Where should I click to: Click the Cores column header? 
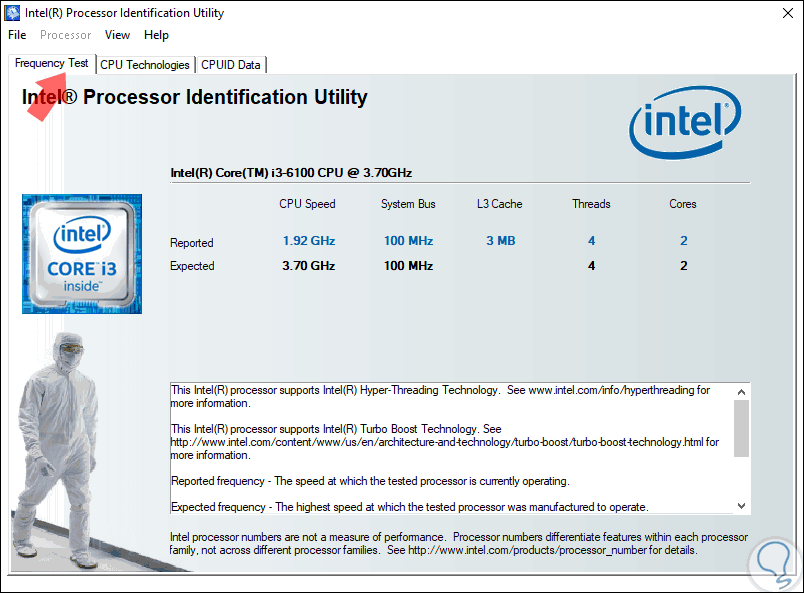click(x=682, y=204)
